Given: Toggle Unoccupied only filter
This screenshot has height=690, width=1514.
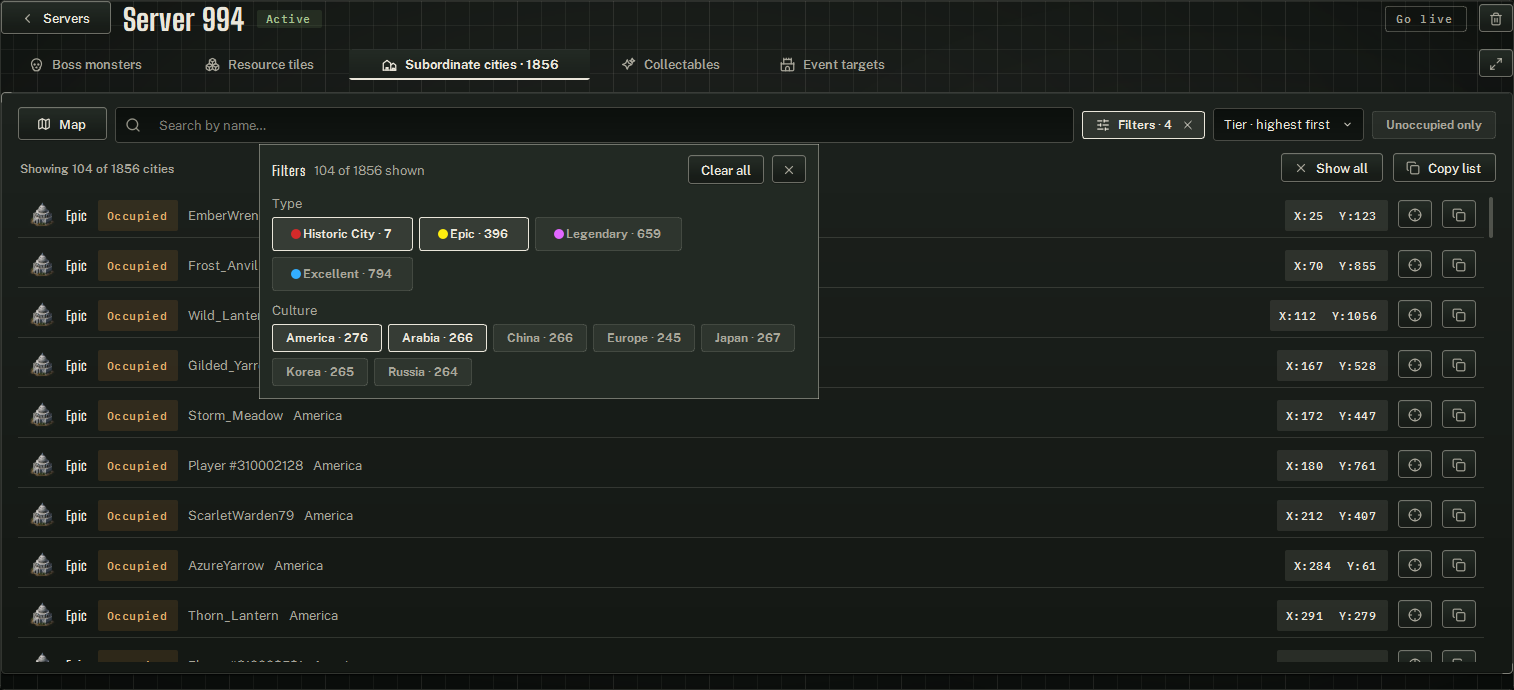Looking at the screenshot, I should coord(1433,125).
